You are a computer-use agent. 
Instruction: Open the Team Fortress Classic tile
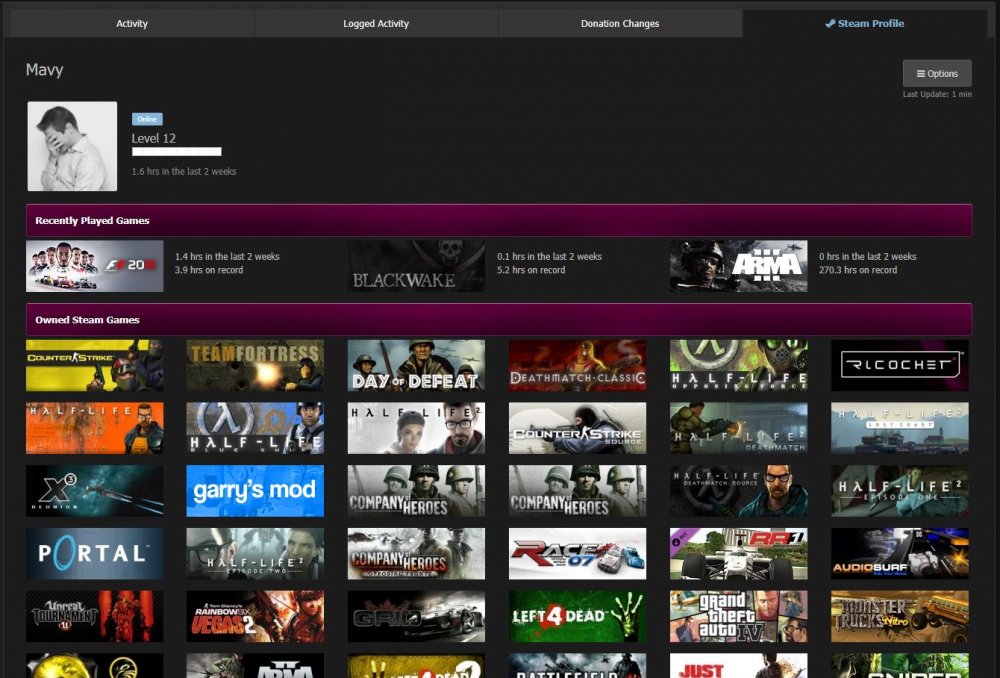[x=255, y=365]
